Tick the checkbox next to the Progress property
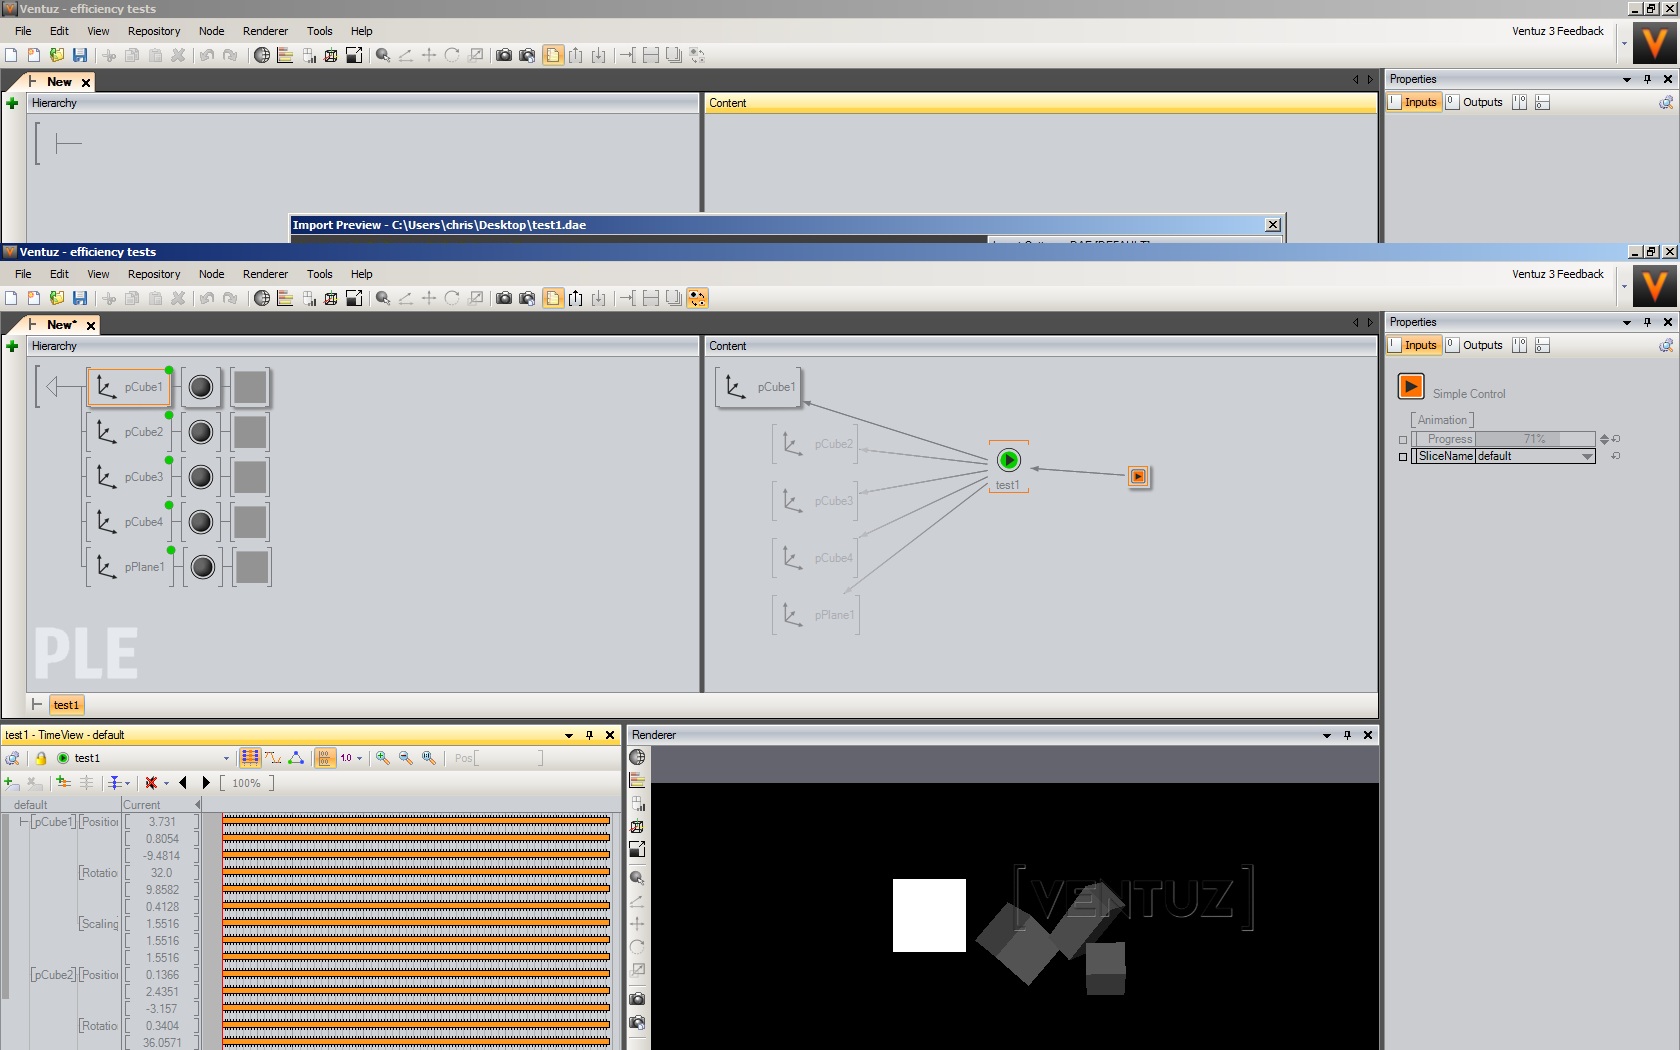This screenshot has height=1050, width=1680. 1403,440
